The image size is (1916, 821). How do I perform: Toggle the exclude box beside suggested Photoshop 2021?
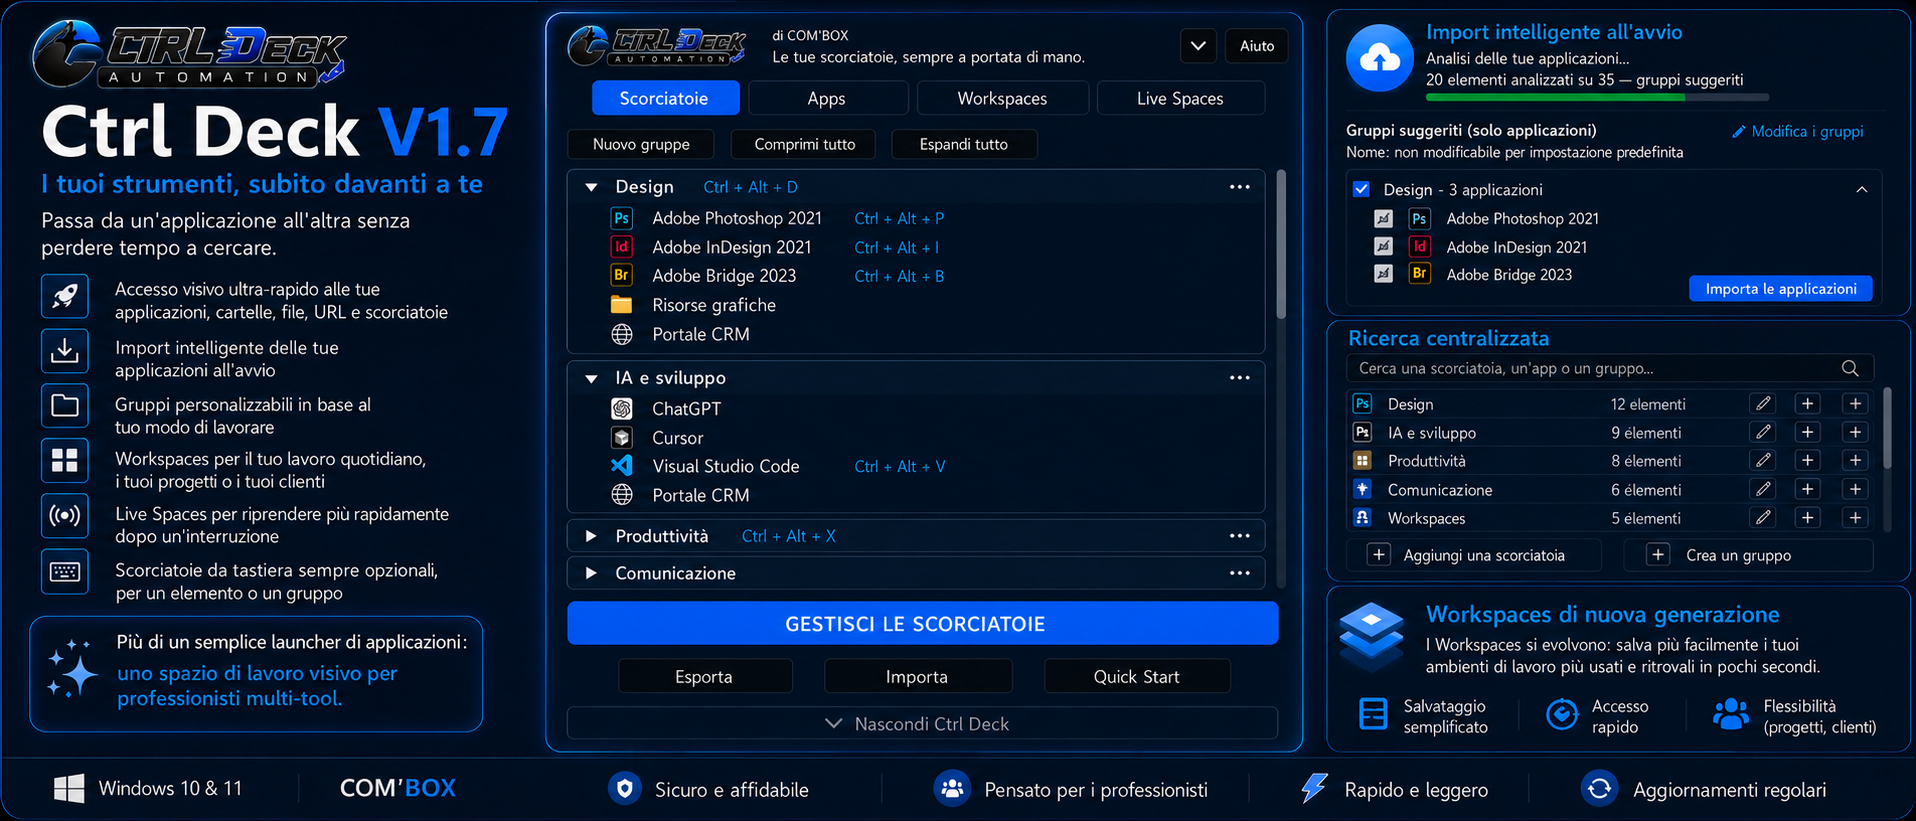tap(1383, 218)
